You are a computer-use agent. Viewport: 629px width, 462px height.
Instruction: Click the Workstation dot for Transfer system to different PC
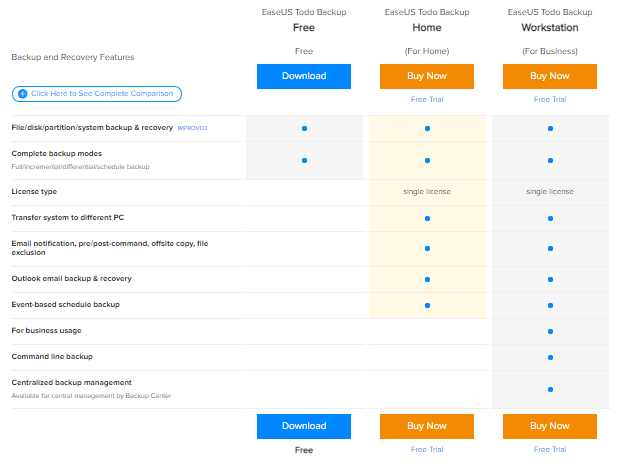tap(550, 217)
